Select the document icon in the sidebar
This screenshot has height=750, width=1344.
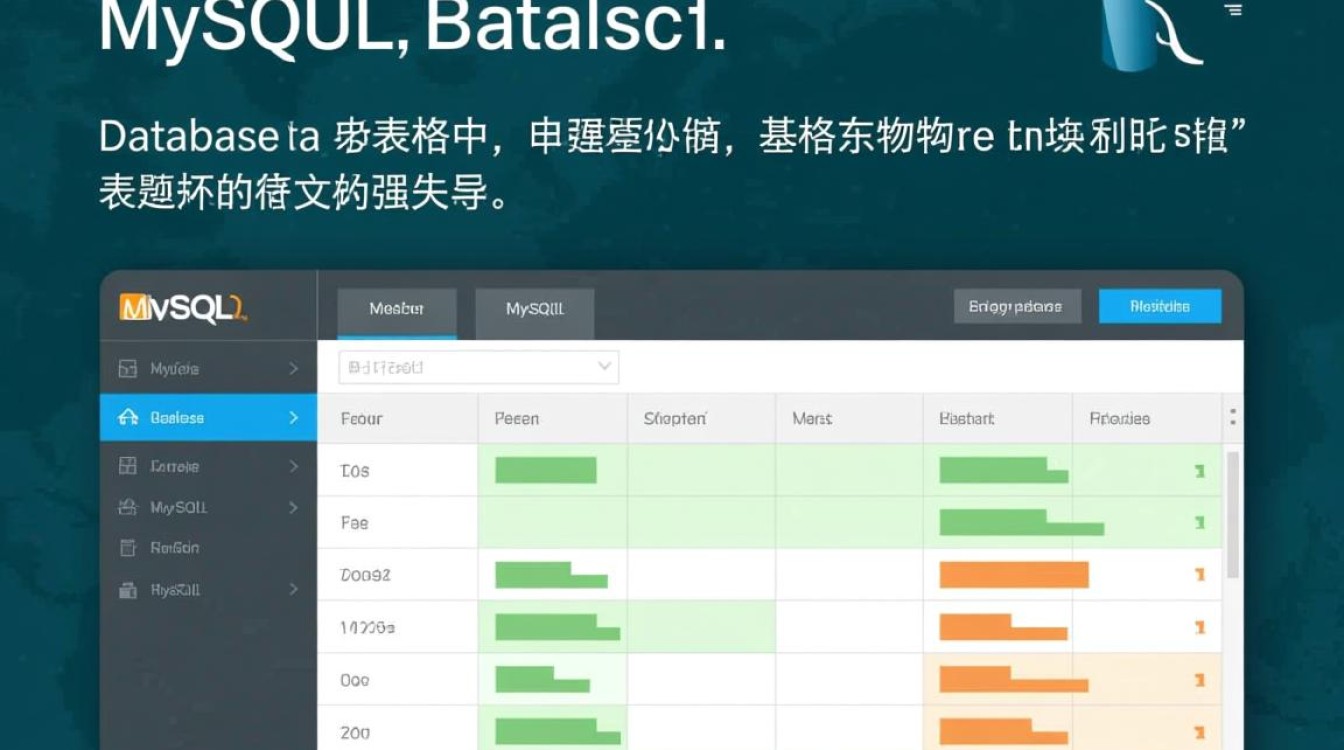click(127, 548)
